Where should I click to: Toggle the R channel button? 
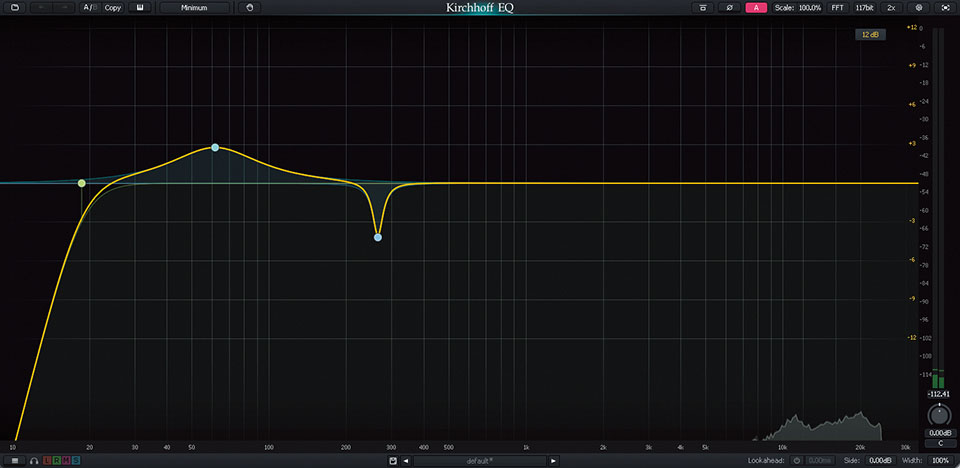pos(56,461)
